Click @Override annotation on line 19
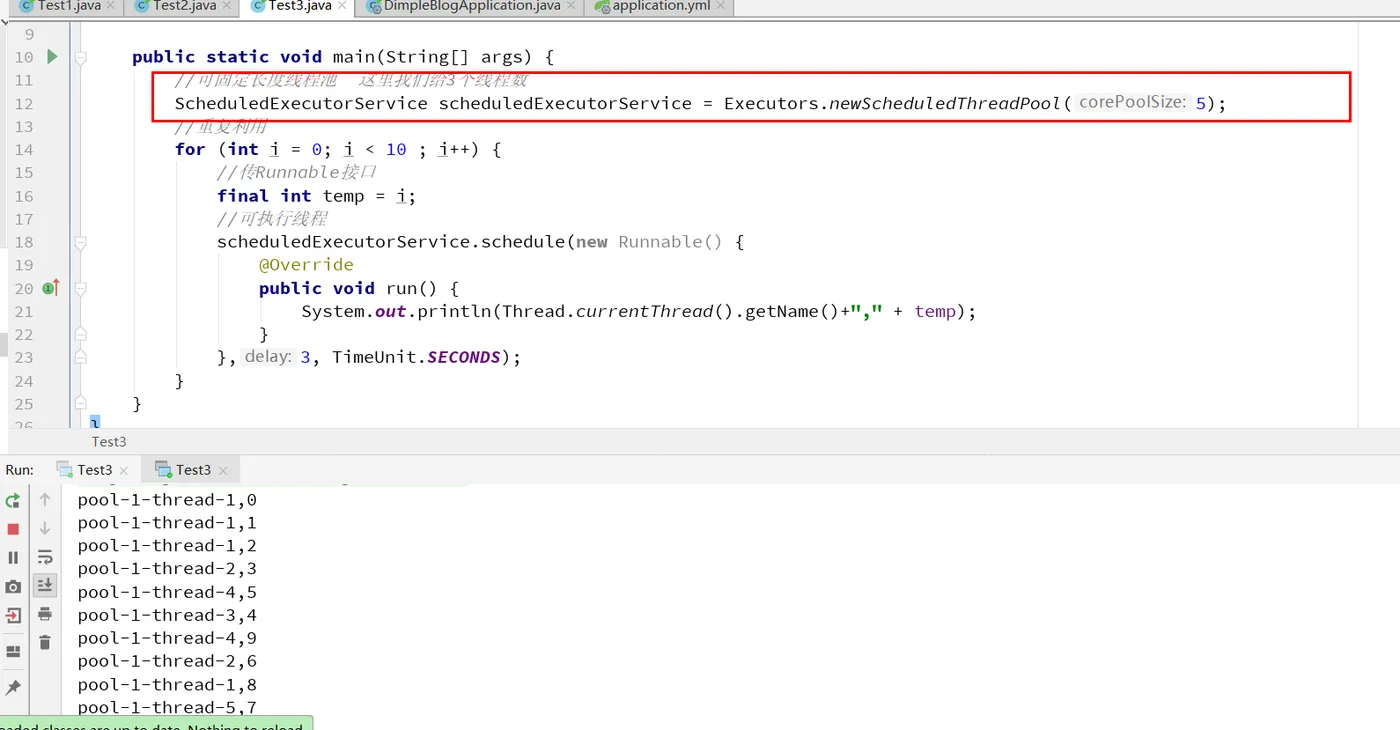The height and width of the screenshot is (730, 1400). click(306, 265)
